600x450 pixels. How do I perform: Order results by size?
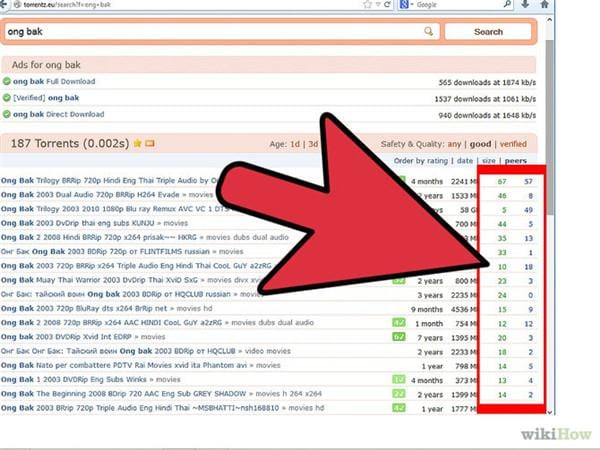[489, 161]
